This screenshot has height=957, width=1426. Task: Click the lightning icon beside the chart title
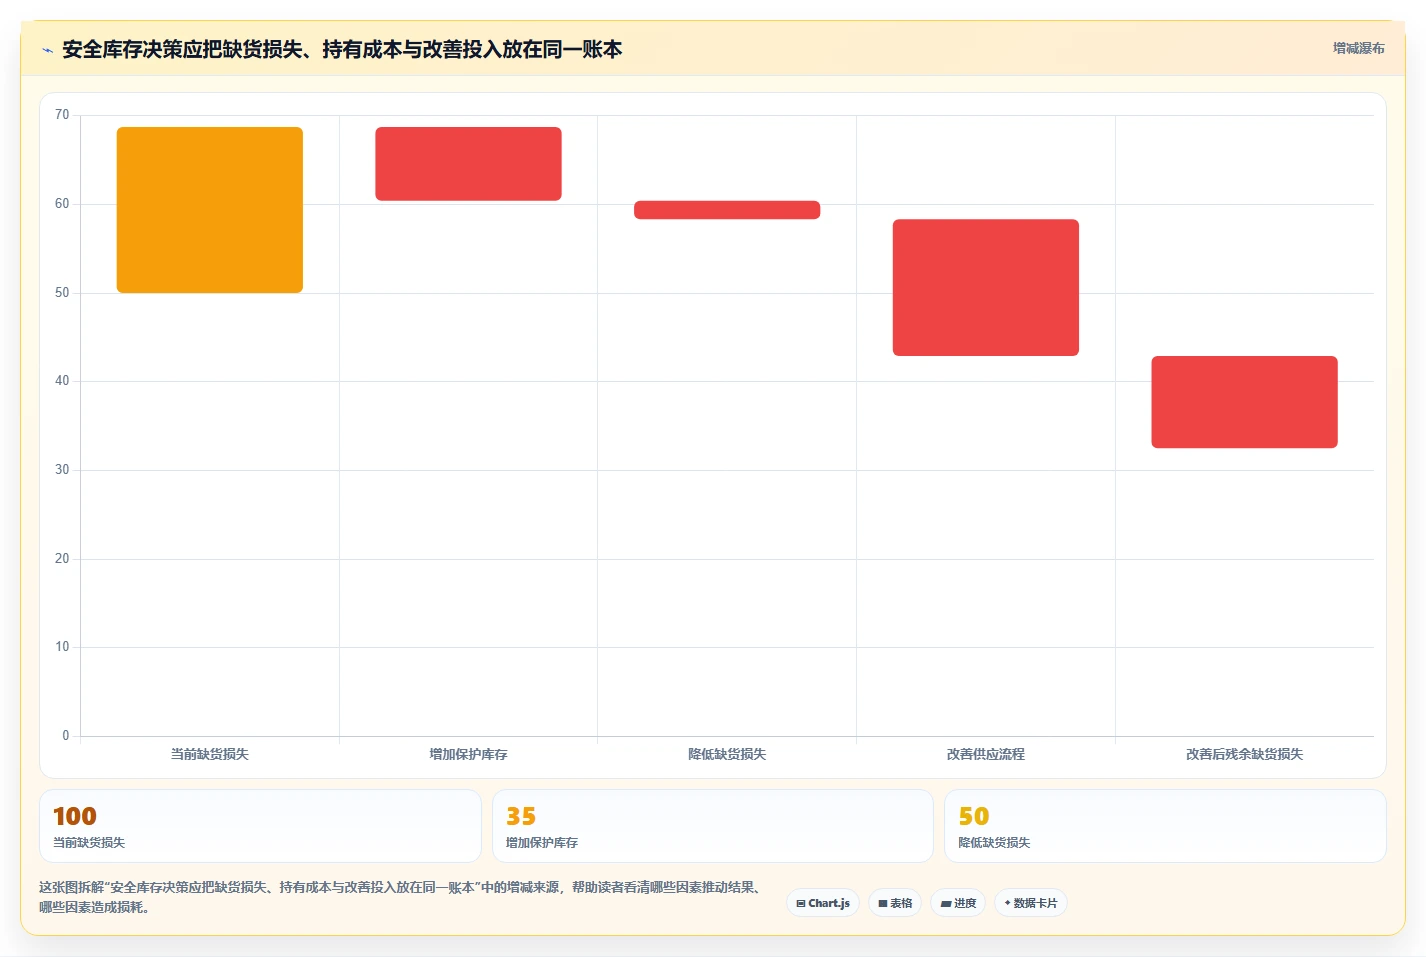coord(47,50)
